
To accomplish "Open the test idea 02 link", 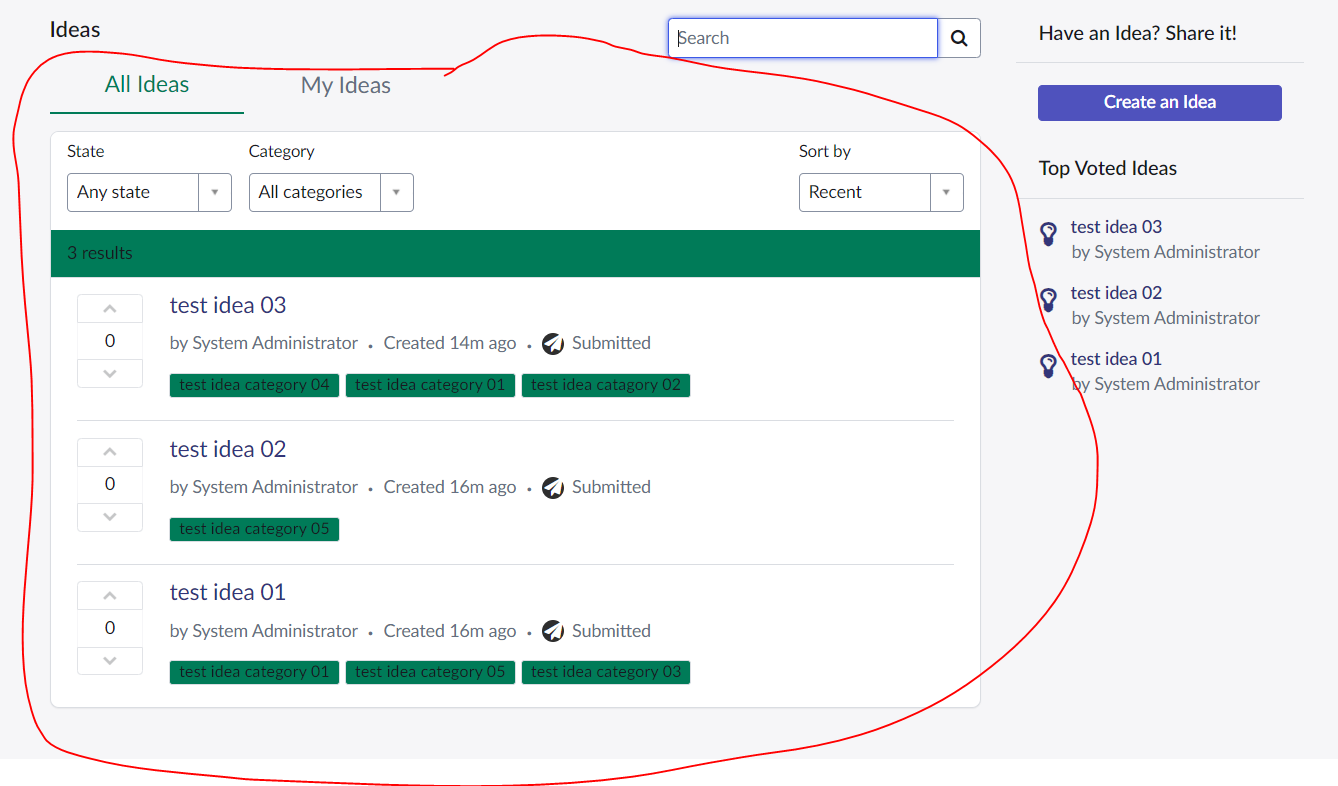I will tap(227, 449).
